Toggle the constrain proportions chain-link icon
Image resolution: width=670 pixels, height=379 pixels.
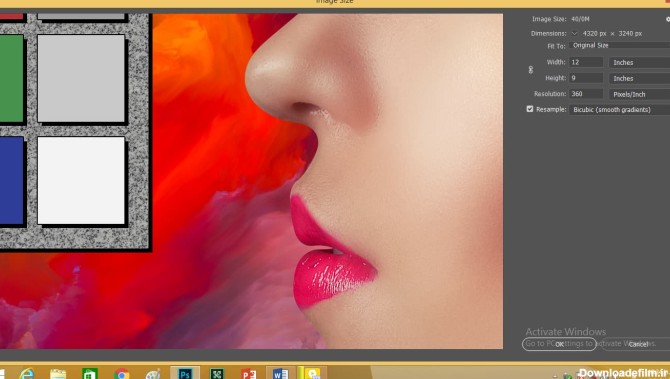point(531,70)
